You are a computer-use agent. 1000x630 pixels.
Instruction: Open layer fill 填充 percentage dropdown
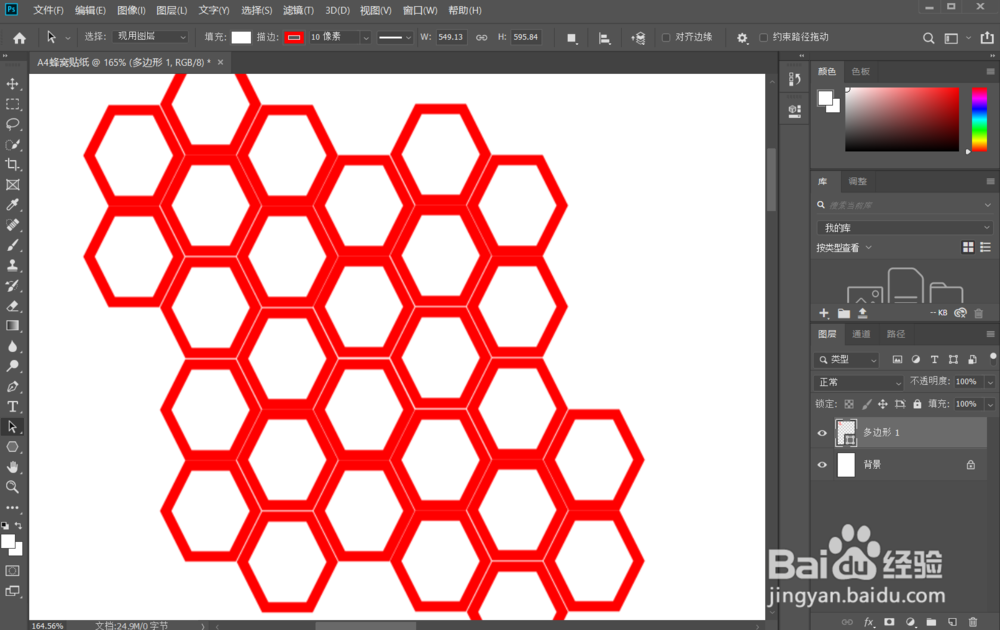990,404
